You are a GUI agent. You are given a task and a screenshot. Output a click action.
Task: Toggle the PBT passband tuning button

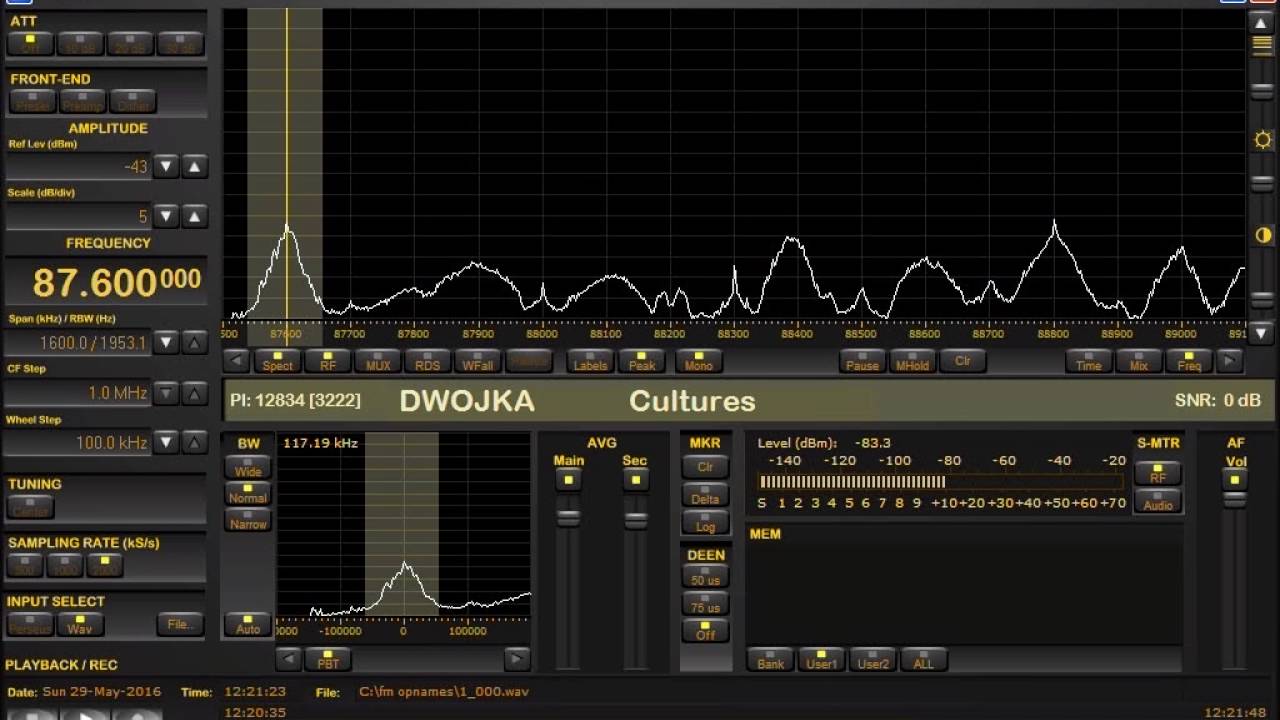[328, 659]
